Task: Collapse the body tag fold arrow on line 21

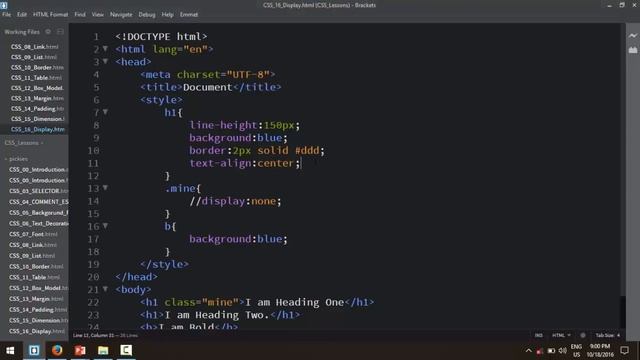Action: [x=105, y=289]
